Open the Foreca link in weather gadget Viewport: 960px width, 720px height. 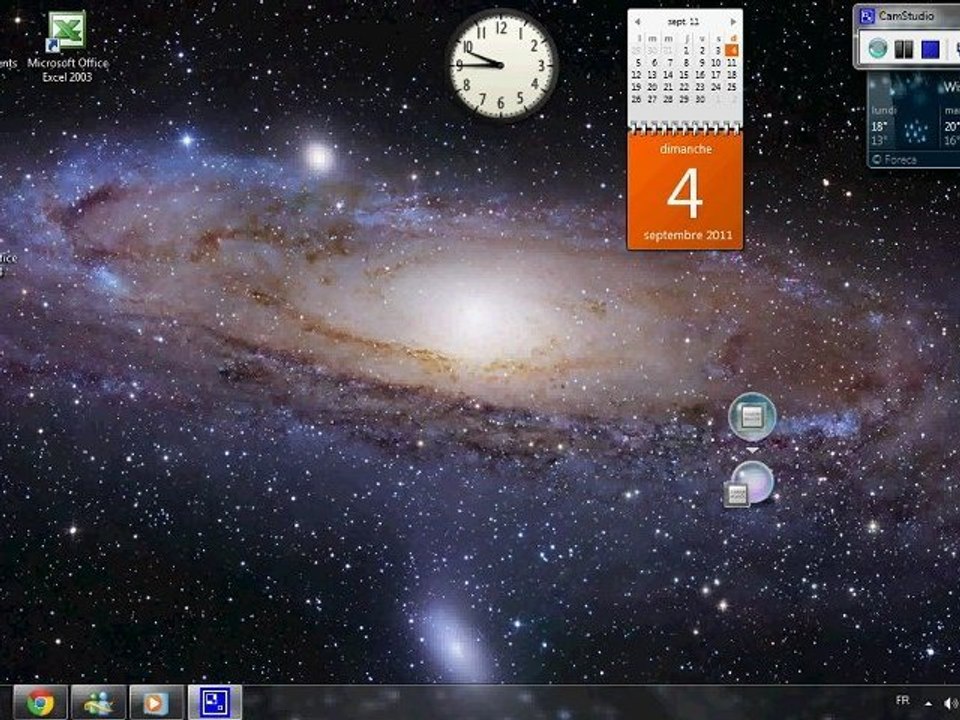[x=894, y=160]
